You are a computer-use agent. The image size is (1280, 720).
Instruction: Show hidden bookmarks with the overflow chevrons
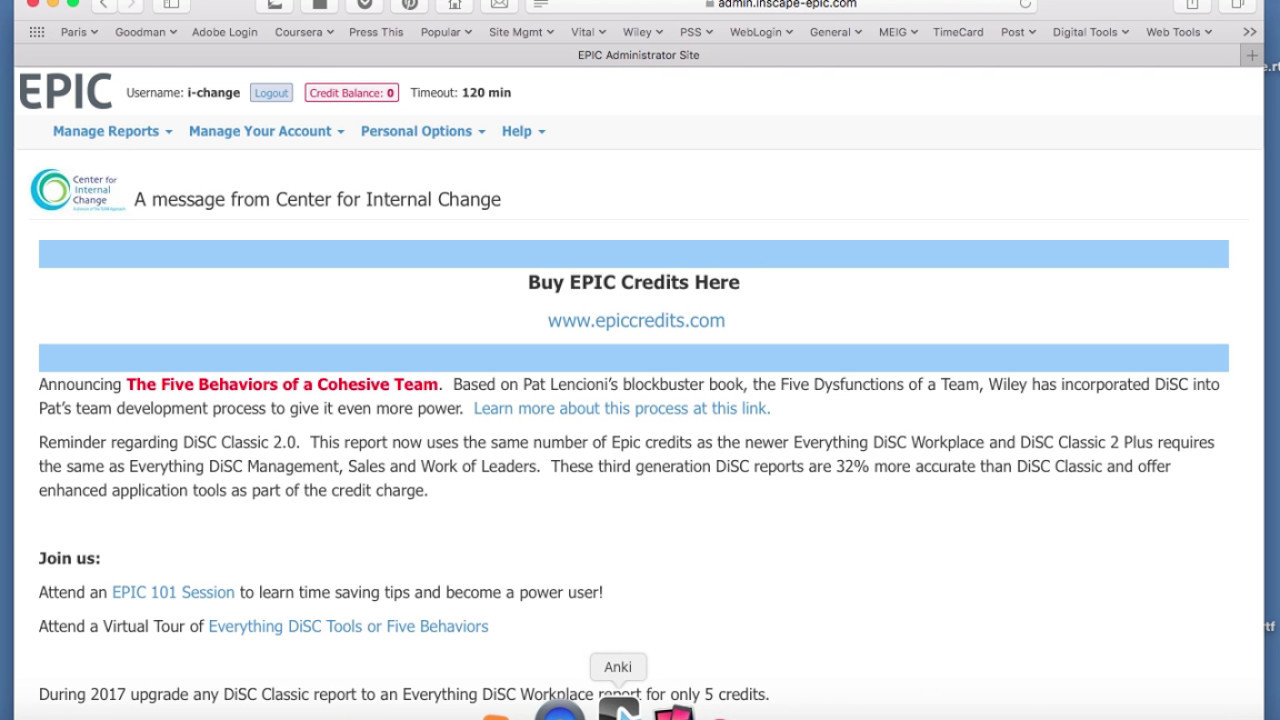pyautogui.click(x=1249, y=32)
